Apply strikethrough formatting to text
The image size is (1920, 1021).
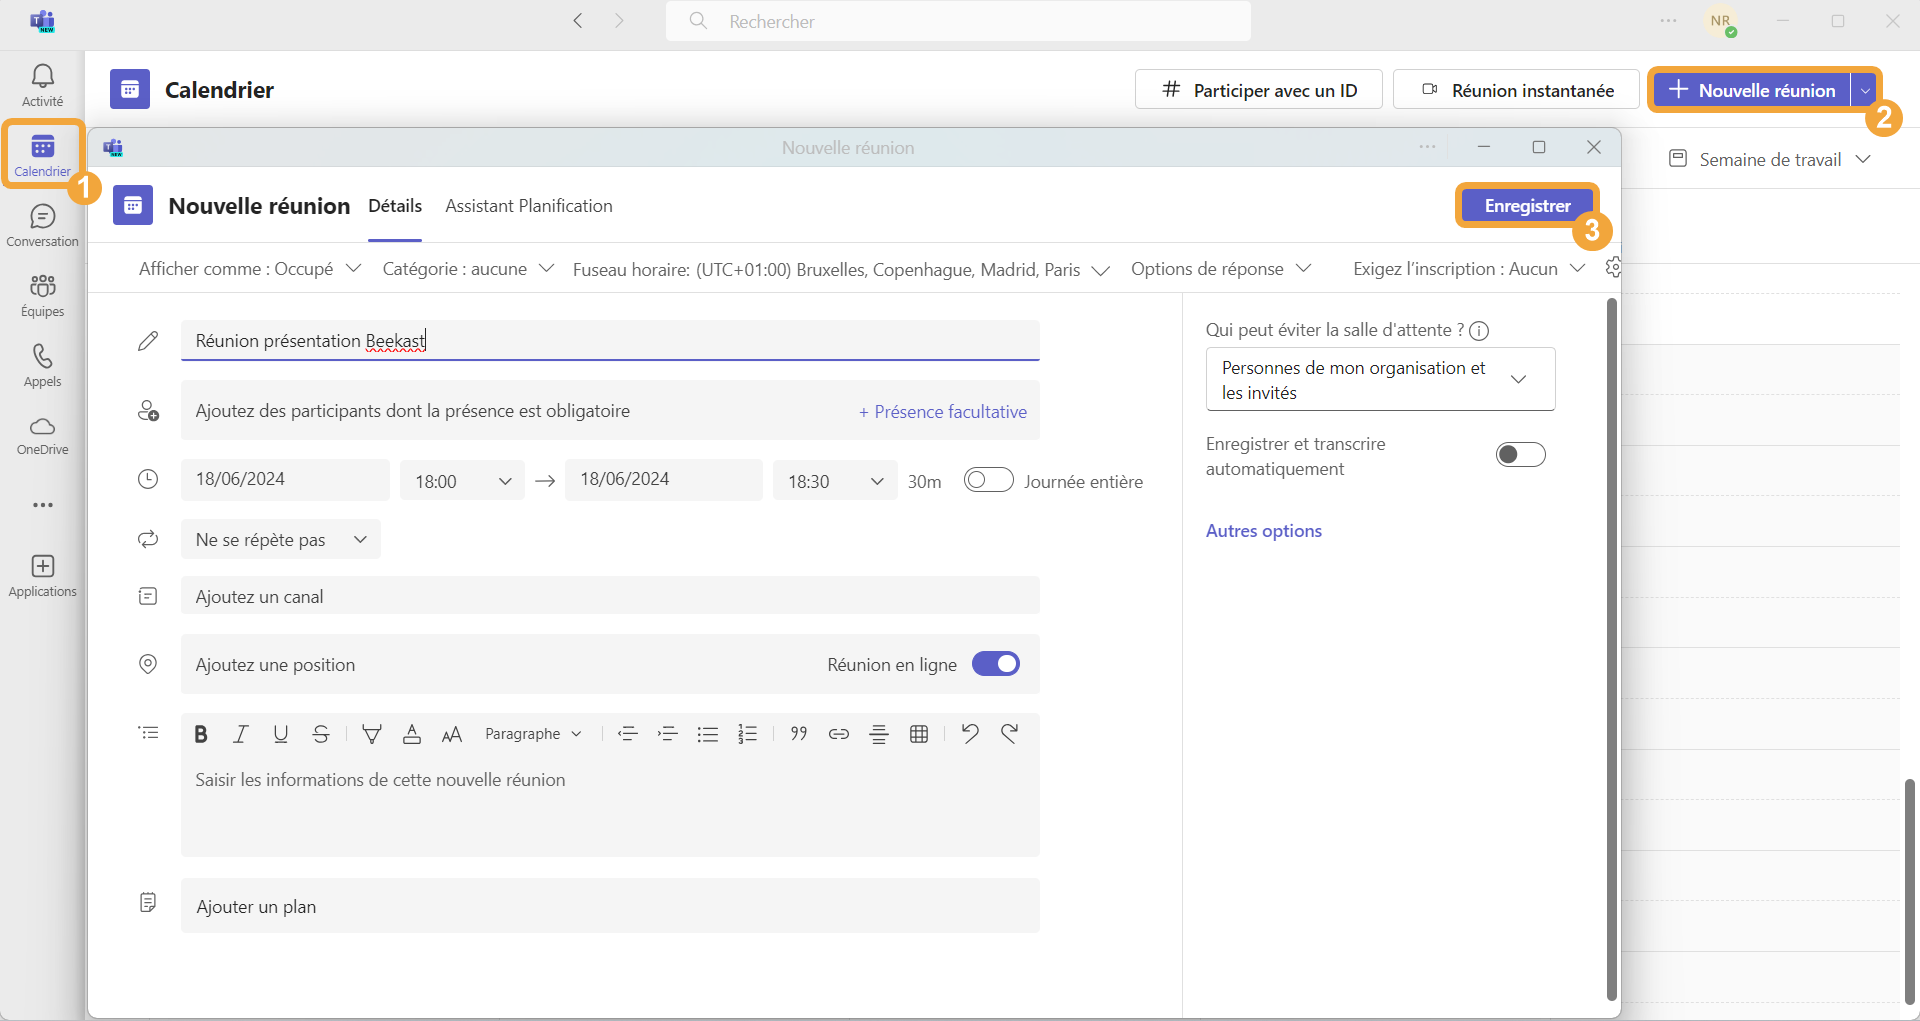click(x=321, y=734)
